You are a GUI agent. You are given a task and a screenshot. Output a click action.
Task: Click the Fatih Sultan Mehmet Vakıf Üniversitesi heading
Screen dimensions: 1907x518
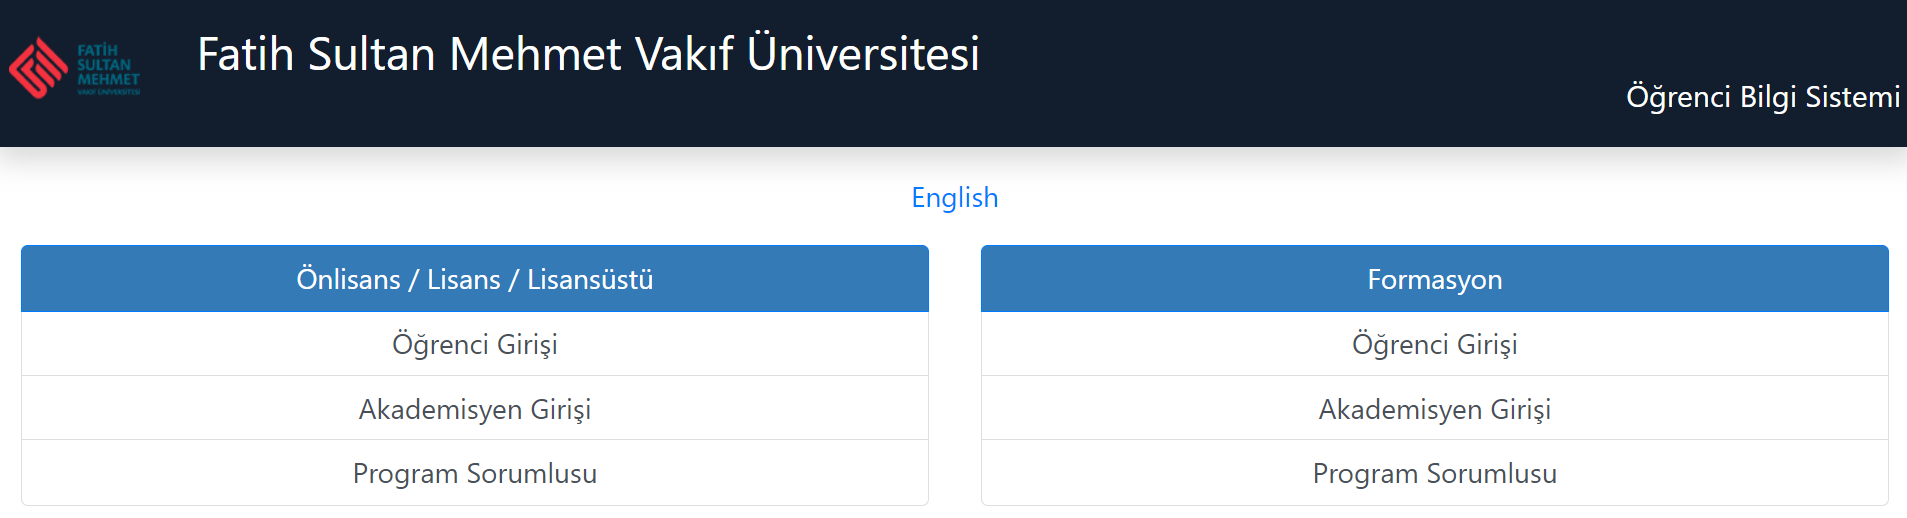pos(588,54)
